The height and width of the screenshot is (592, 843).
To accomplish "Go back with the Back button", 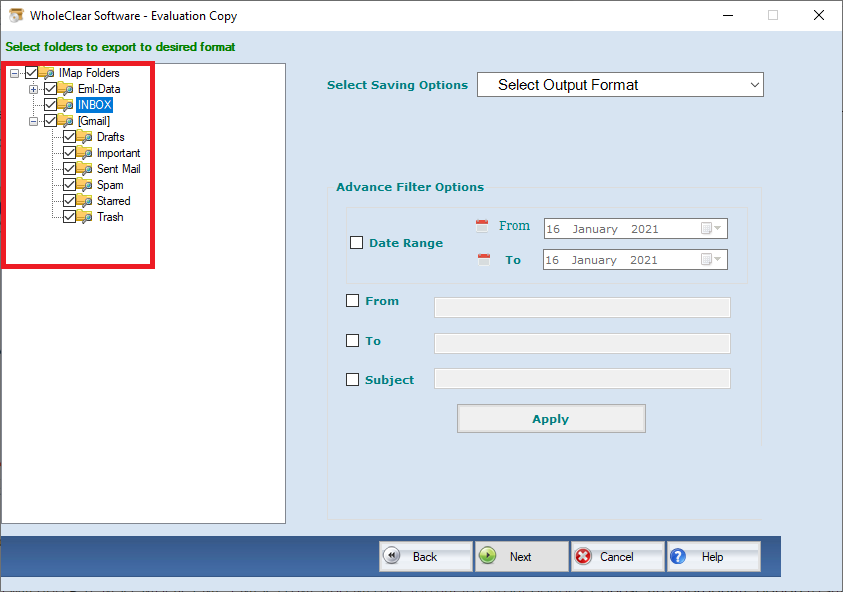I will pos(426,557).
